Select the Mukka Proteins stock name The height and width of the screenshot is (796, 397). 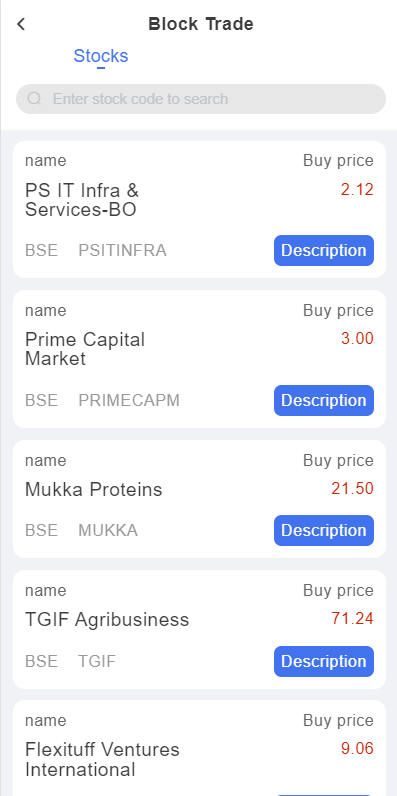pyautogui.click(x=93, y=489)
